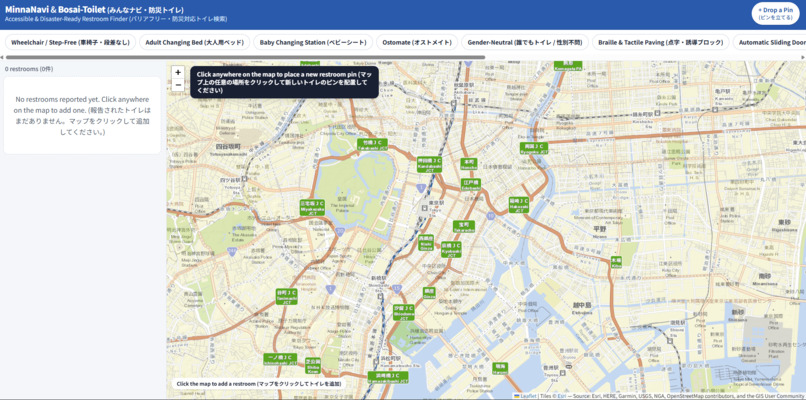Click the Shiodome JCT map sign

404,312
